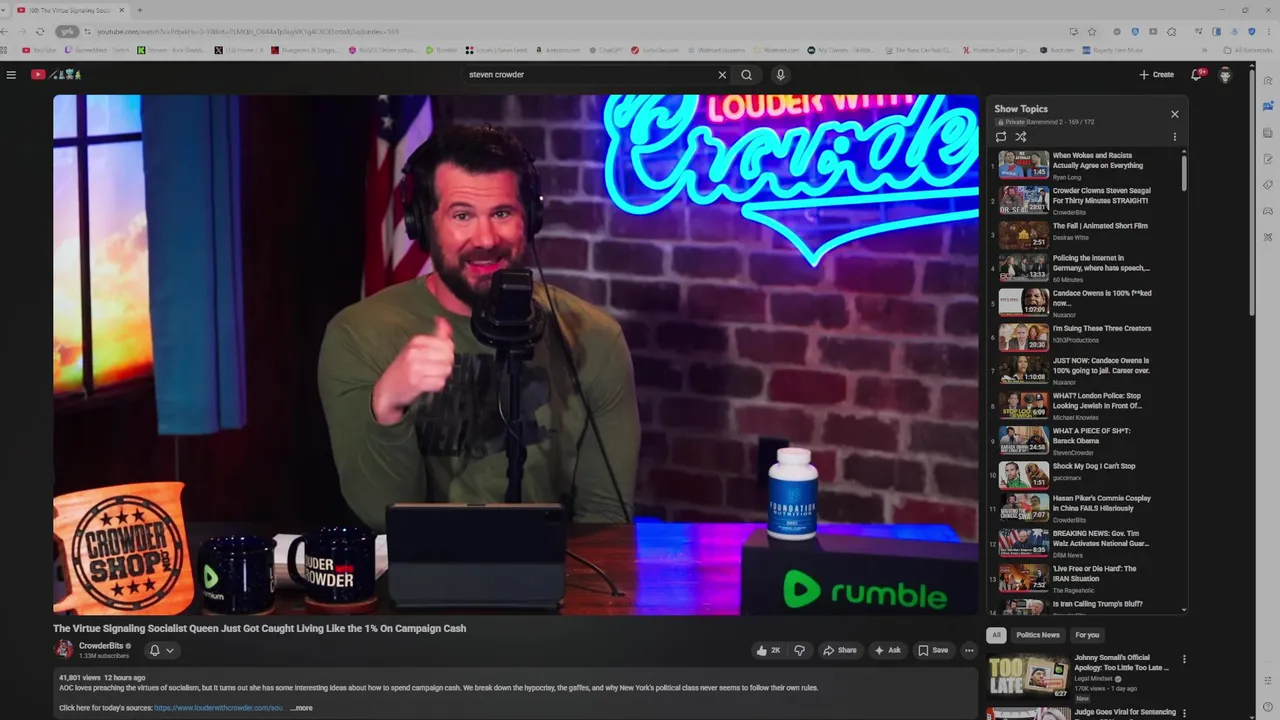Open 'BREAKING NEWS: Gov. Tim Walz Activates' item

1085,543
